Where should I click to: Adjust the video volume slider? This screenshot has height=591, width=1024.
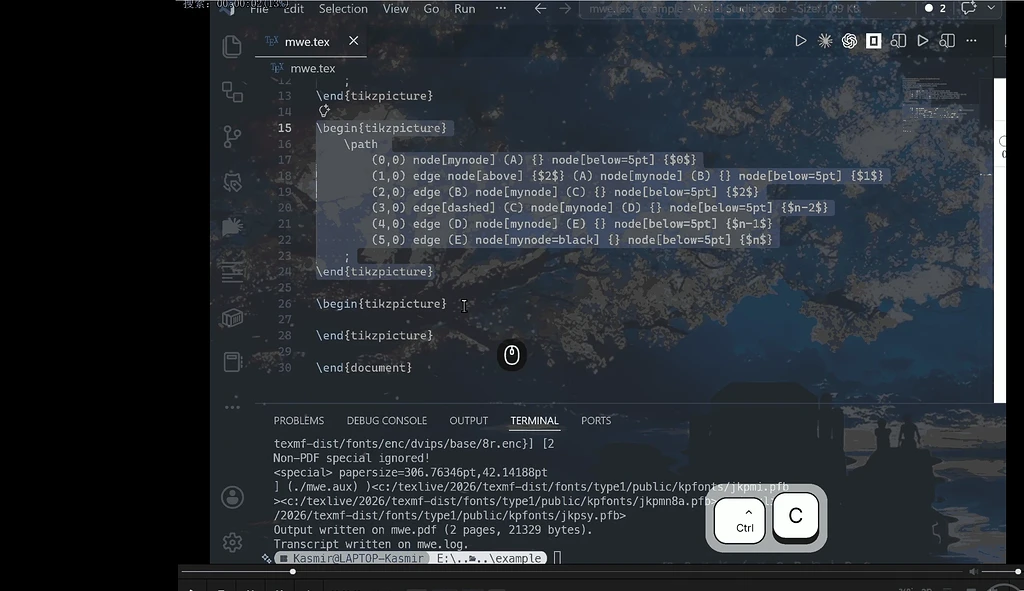(999, 571)
